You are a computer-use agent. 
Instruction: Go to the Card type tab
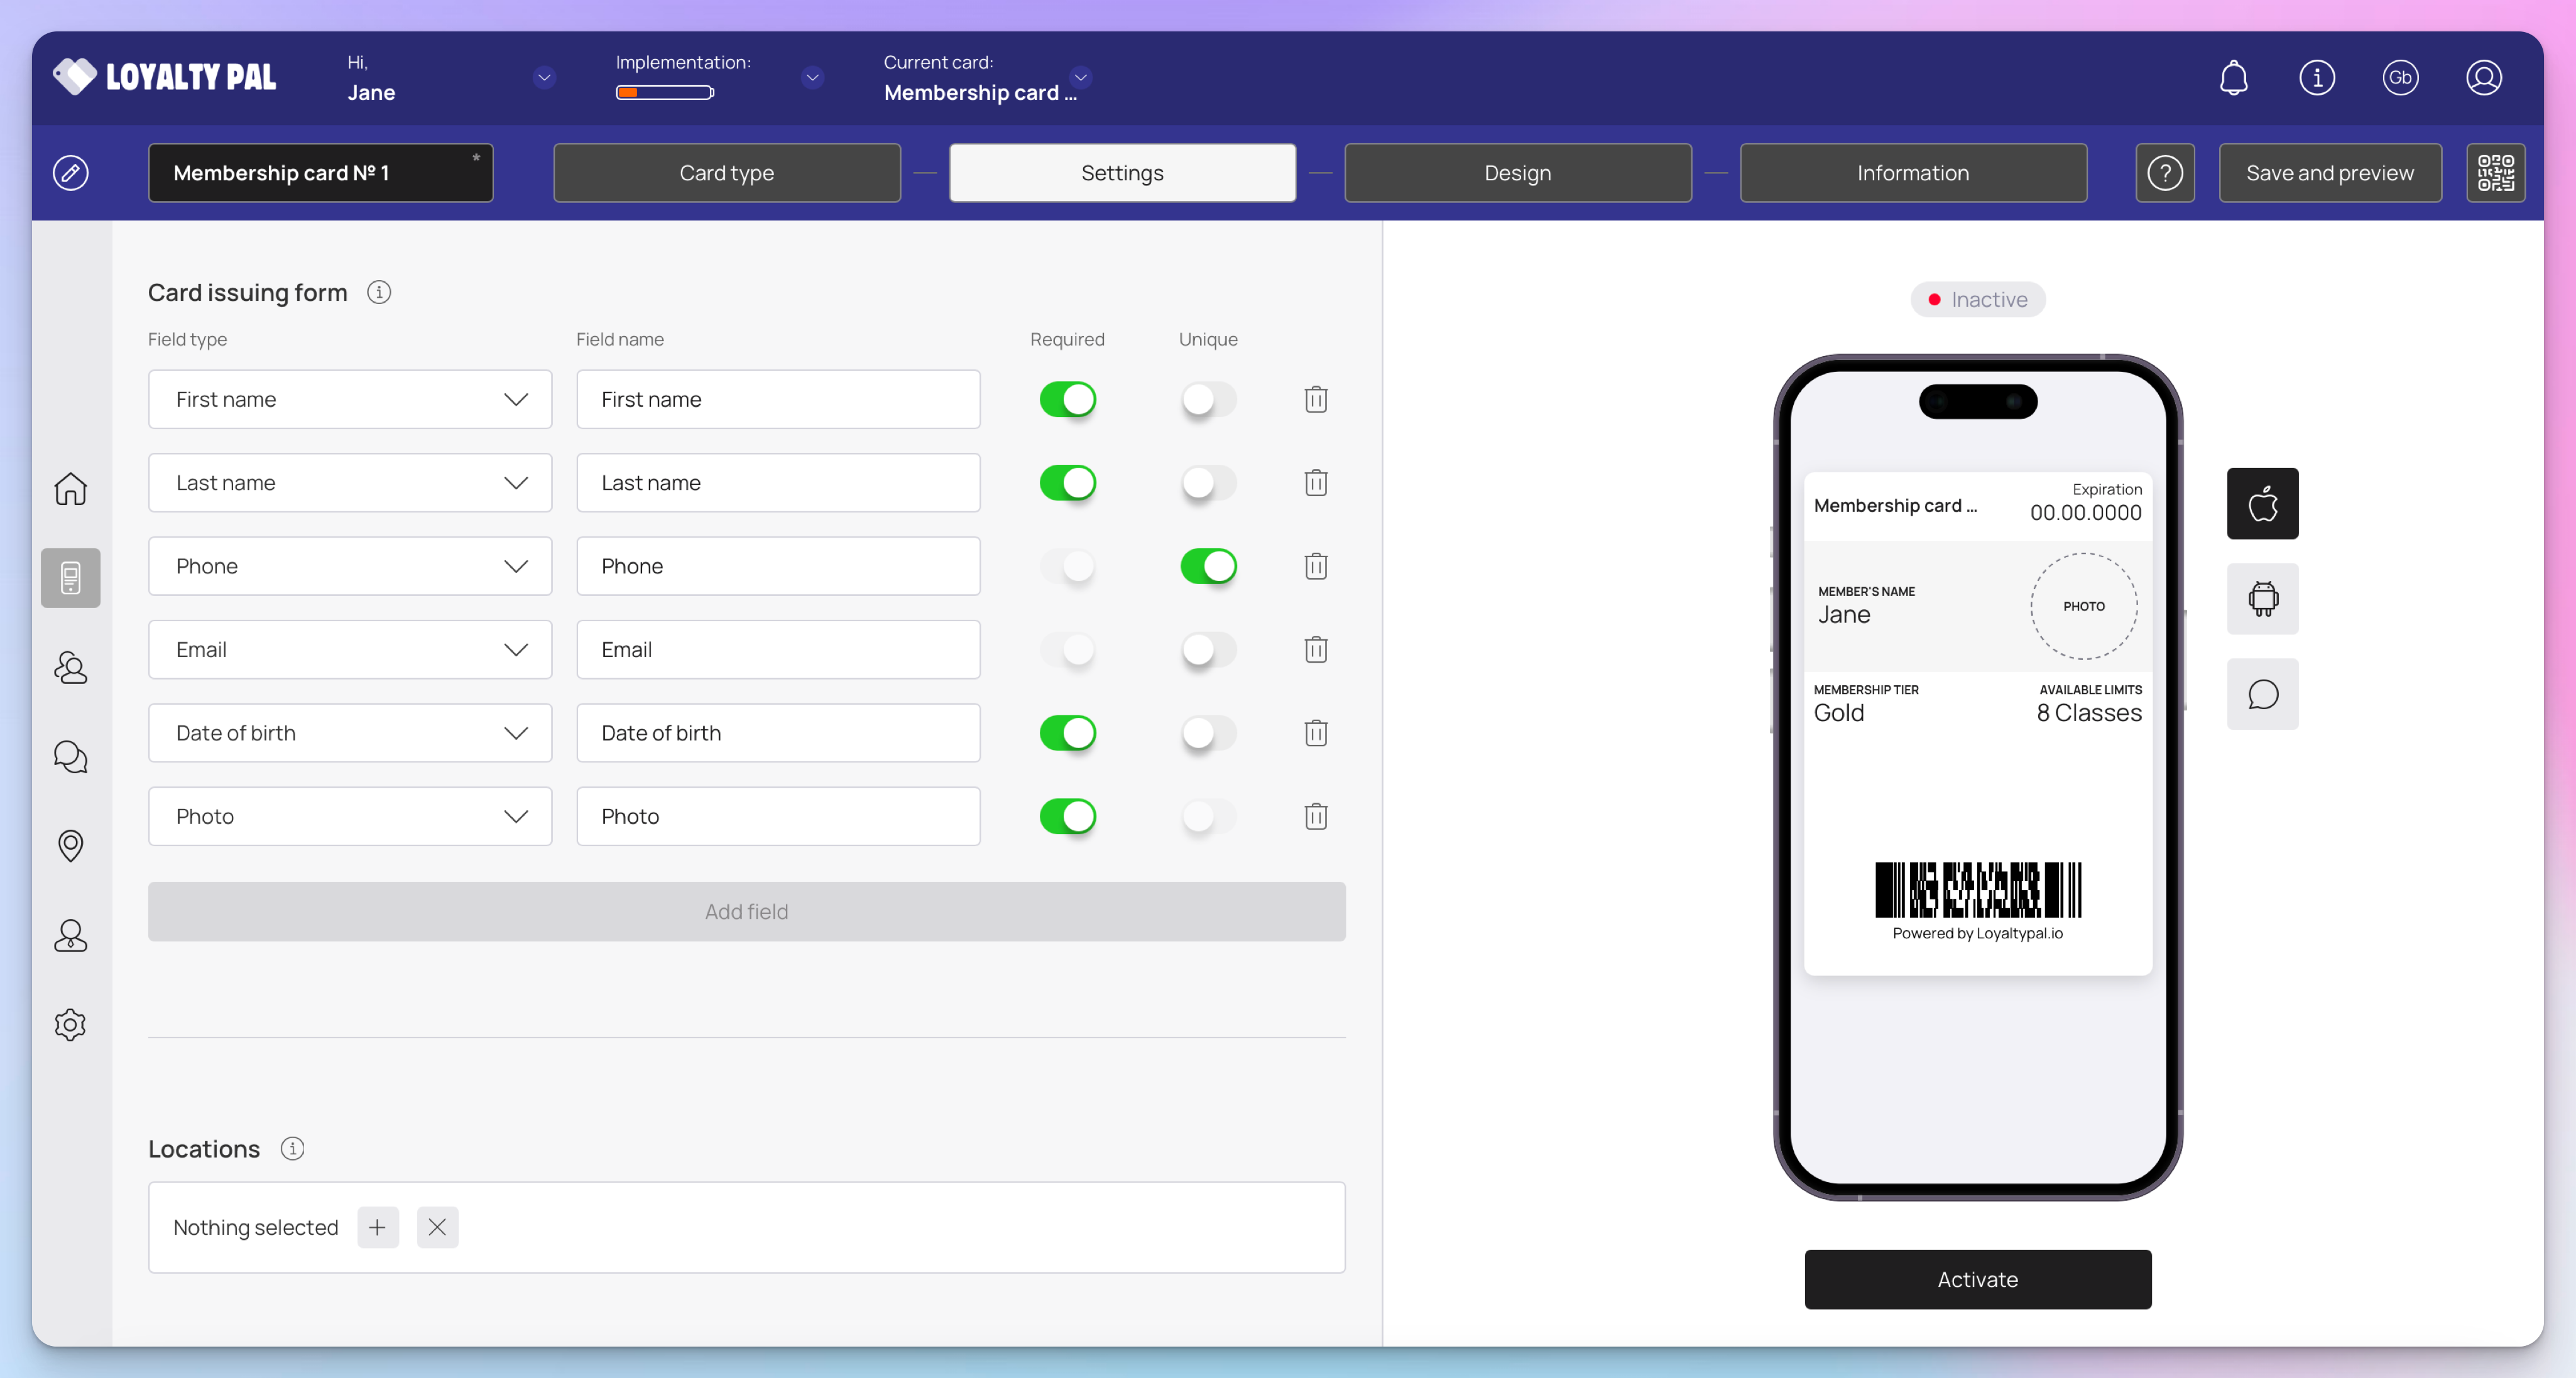click(726, 173)
